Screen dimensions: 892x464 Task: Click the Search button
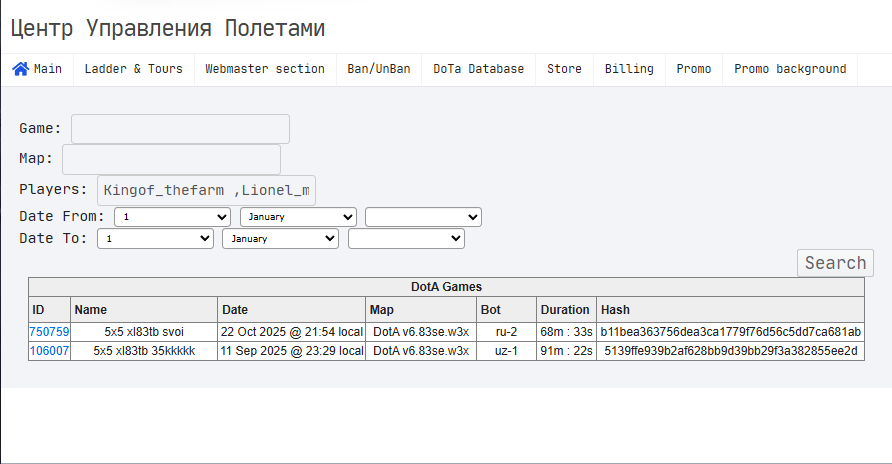pyautogui.click(x=835, y=263)
